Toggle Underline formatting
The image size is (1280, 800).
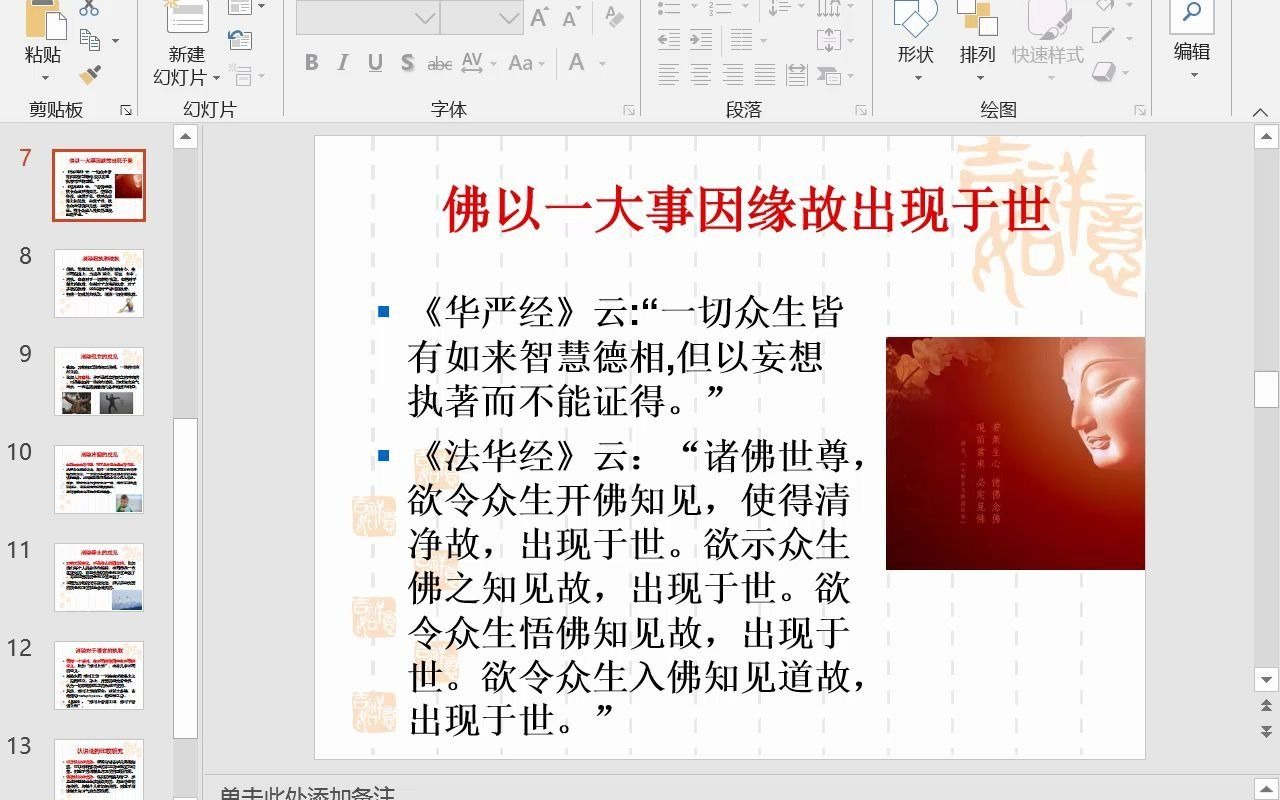(x=375, y=63)
